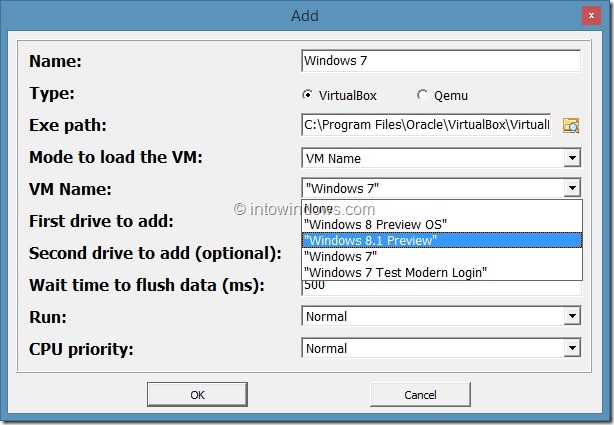This screenshot has height=425, width=614.
Task: Expand the CPU priority dropdown arrow
Action: coord(572,348)
